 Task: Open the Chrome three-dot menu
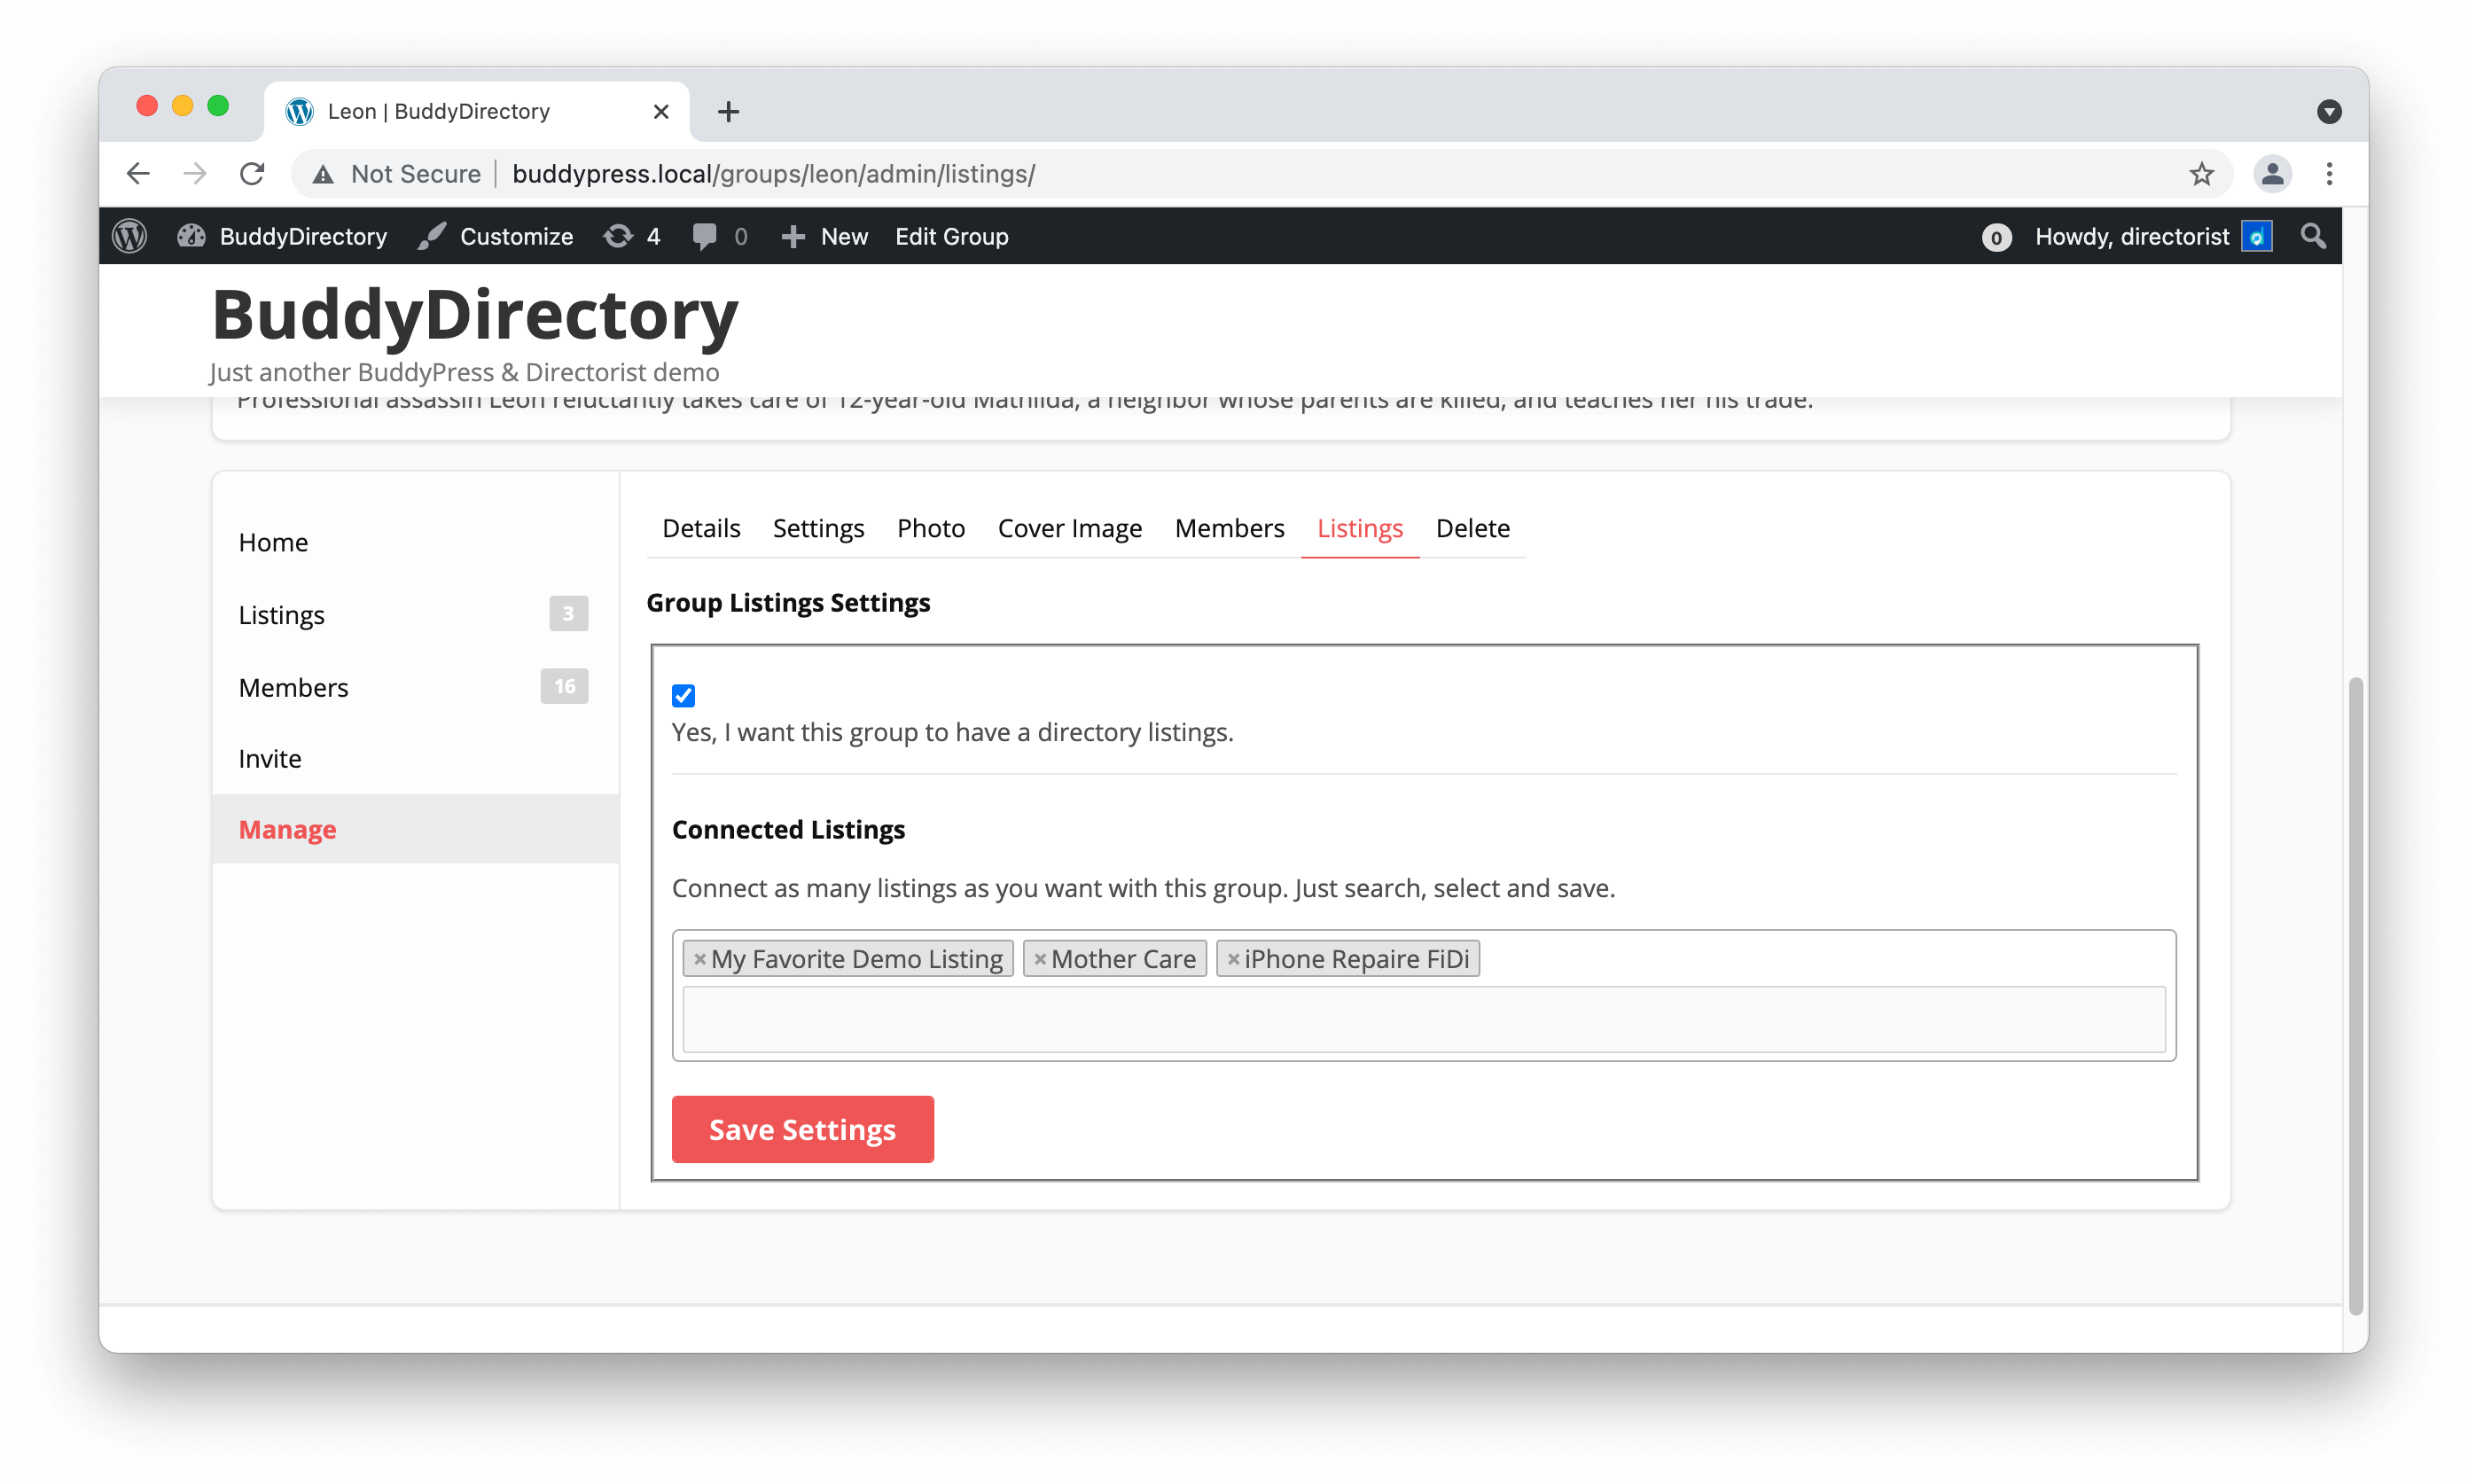[x=2329, y=174]
